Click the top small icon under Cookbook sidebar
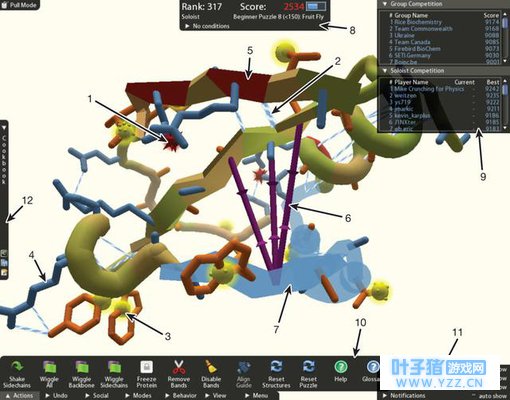Screen dimensions: 510x400 4,253
